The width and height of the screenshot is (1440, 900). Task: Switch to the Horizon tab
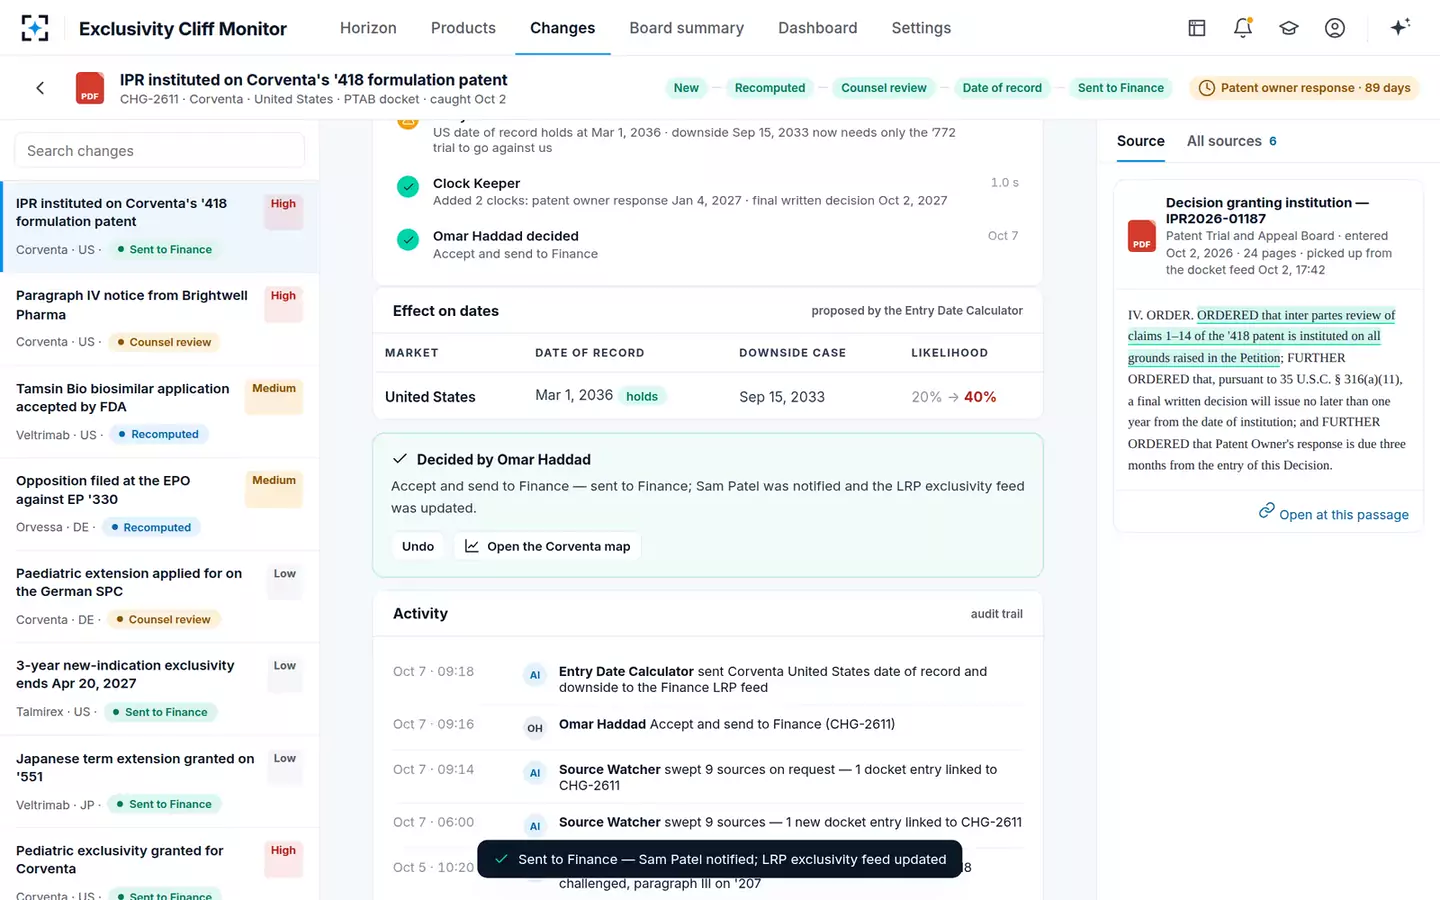click(368, 28)
